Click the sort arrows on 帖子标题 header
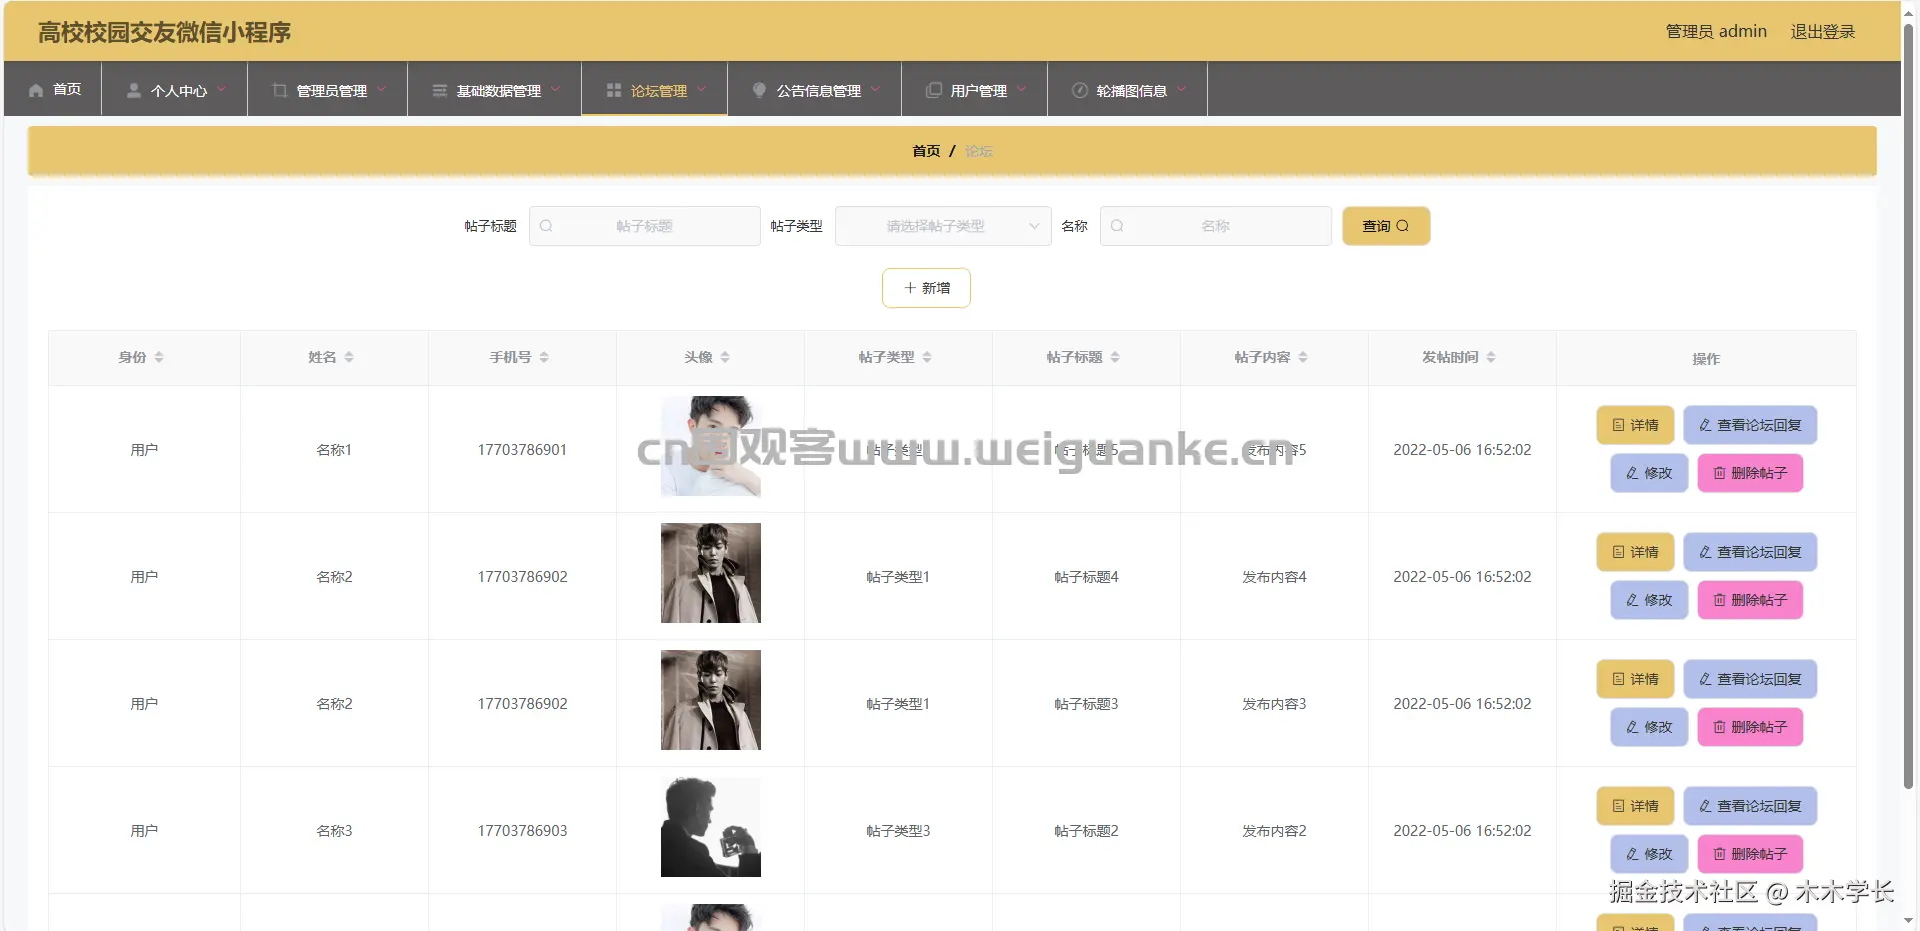1920x931 pixels. click(1115, 357)
